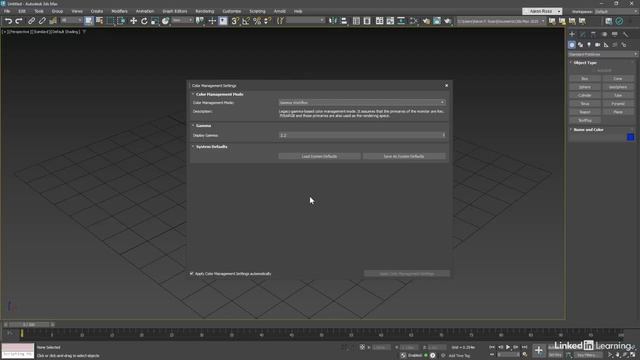Click the Redo arrow in main toolbar
The height and width of the screenshot is (360, 640).
[x=19, y=21]
